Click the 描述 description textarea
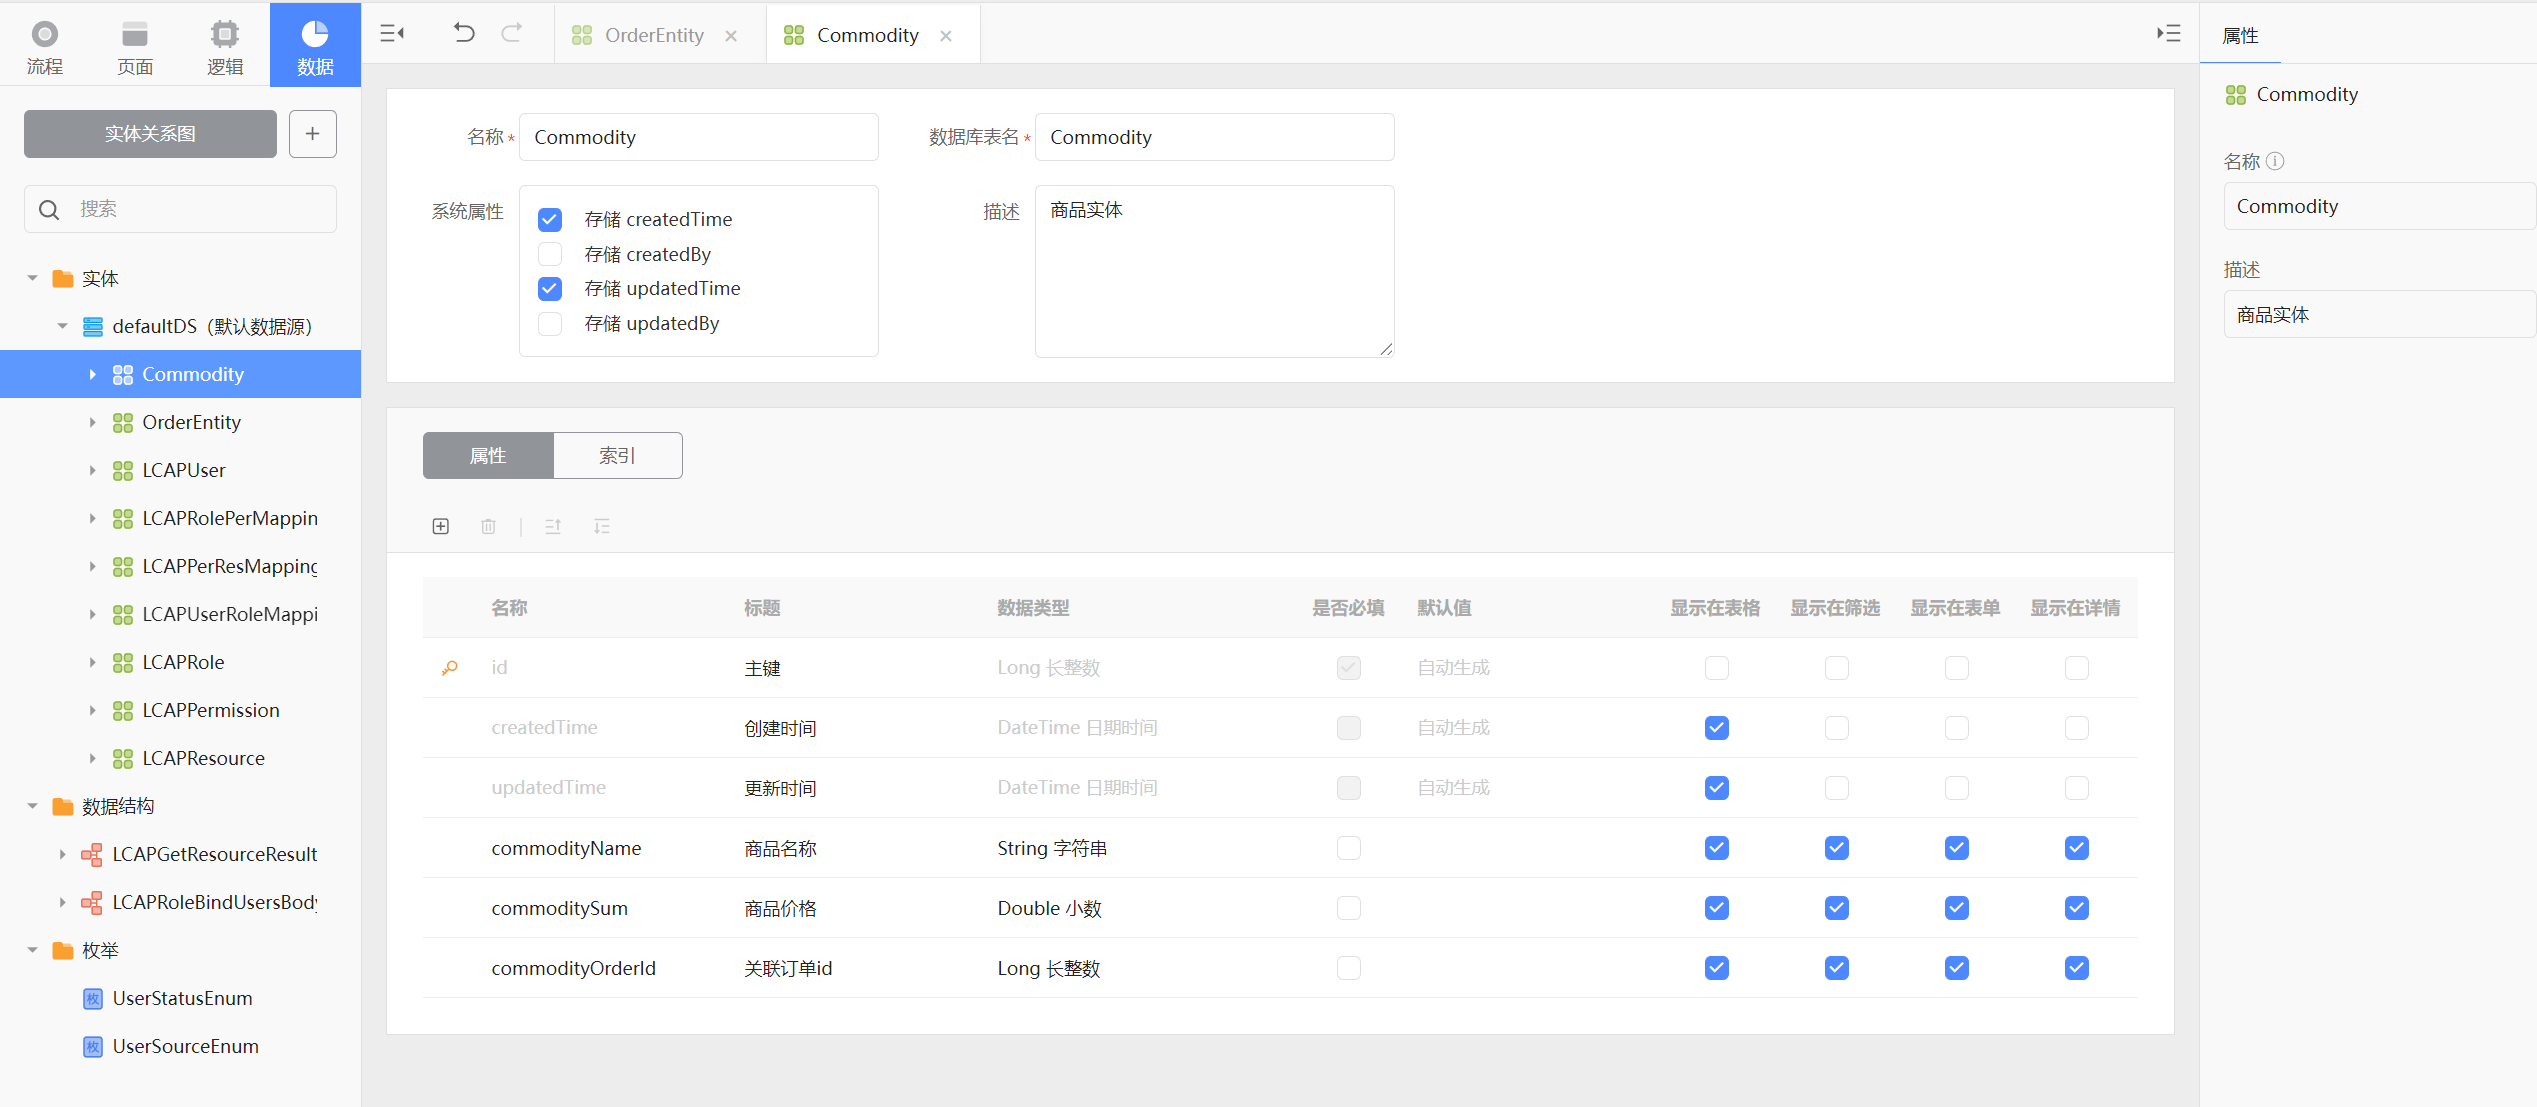The width and height of the screenshot is (2537, 1107). [1215, 271]
